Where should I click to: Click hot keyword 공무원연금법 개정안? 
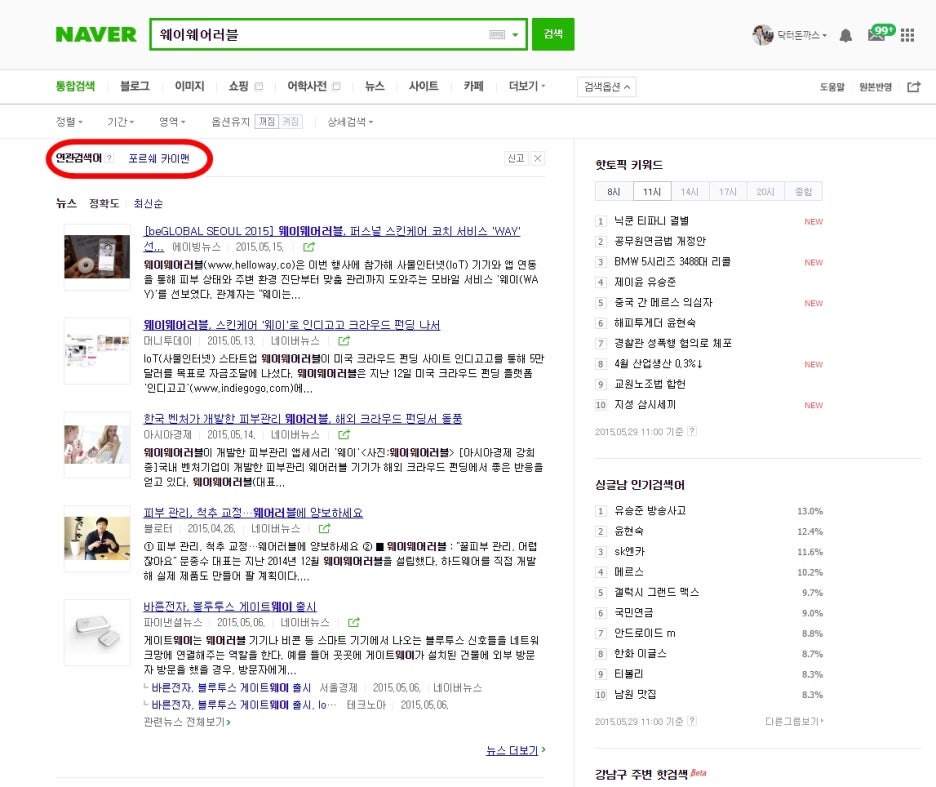660,241
